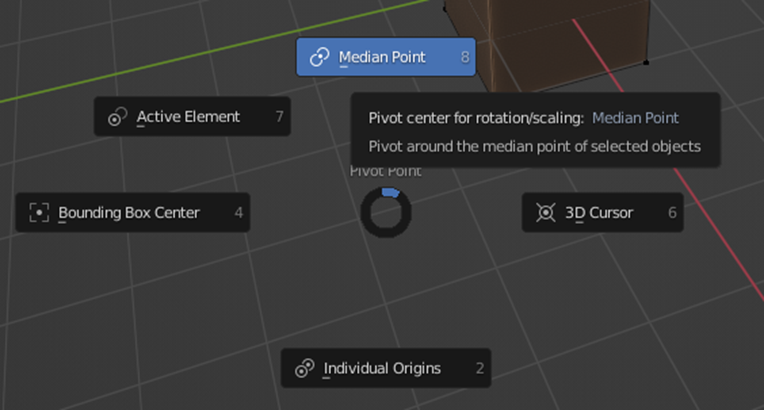Choose 3D Cursor pivot option

pyautogui.click(x=603, y=213)
